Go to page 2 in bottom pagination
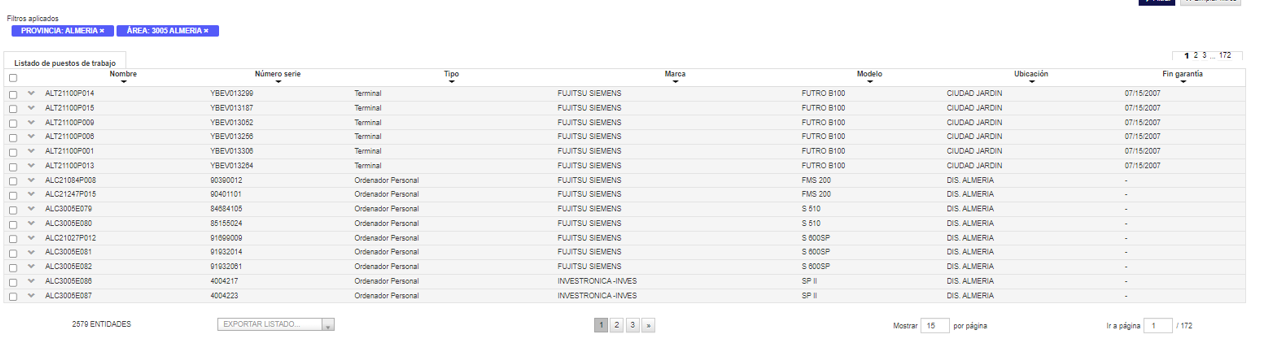Image resolution: width=1281 pixels, height=362 pixels. coord(617,325)
